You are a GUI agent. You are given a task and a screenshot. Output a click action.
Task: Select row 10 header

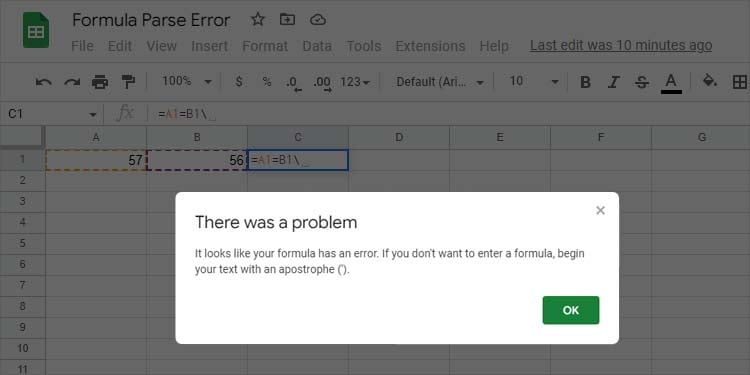[x=22, y=348]
